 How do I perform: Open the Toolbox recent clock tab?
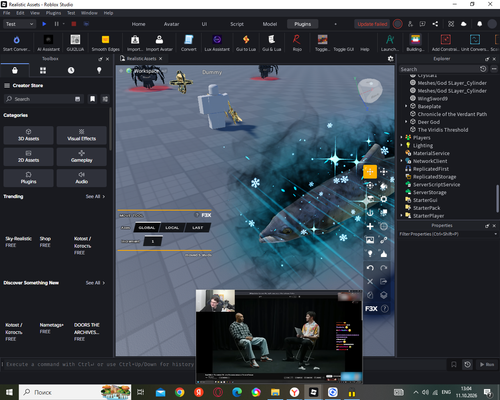tap(71, 70)
